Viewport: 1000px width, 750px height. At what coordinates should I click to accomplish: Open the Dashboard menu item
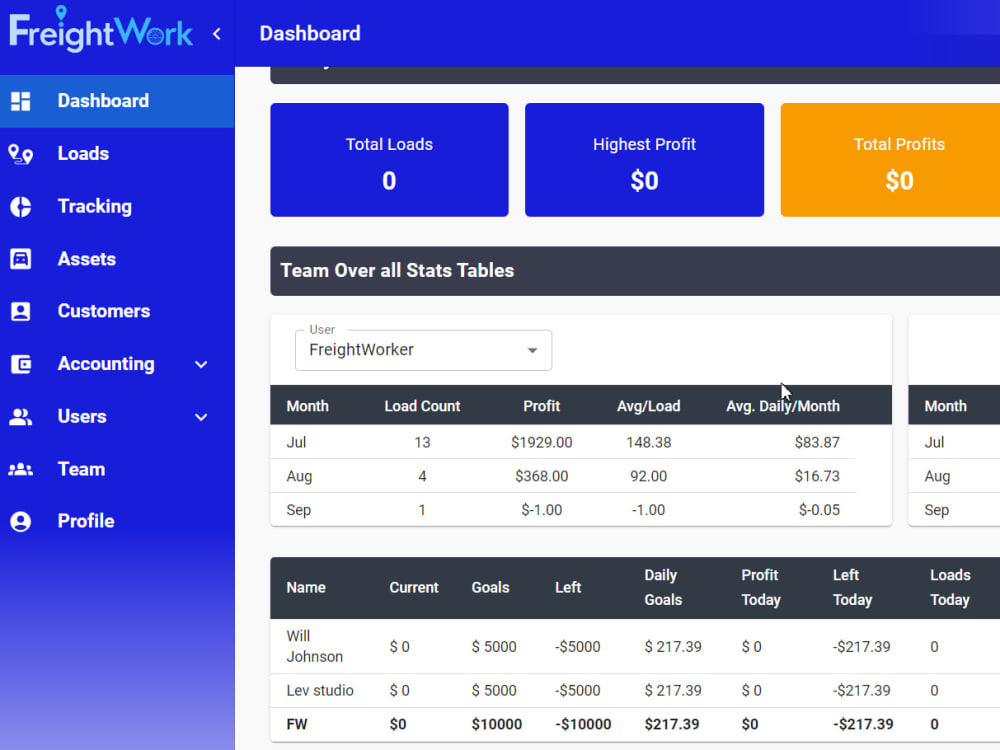[x=117, y=101]
